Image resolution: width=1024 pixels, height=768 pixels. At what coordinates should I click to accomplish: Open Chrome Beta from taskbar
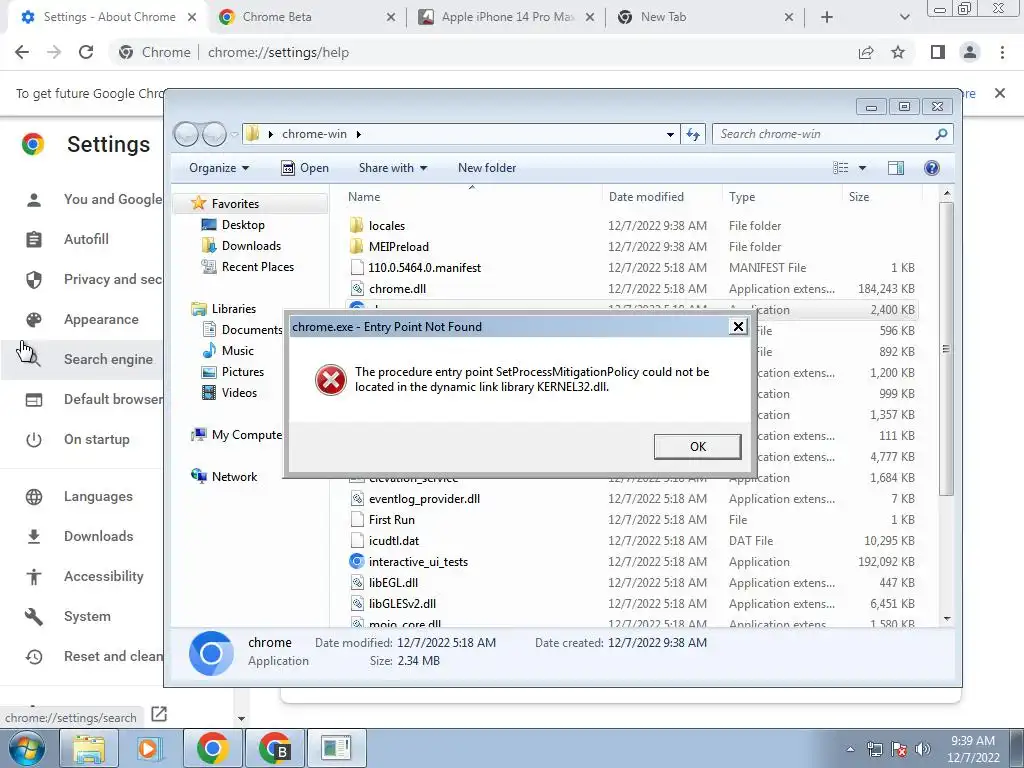(274, 748)
